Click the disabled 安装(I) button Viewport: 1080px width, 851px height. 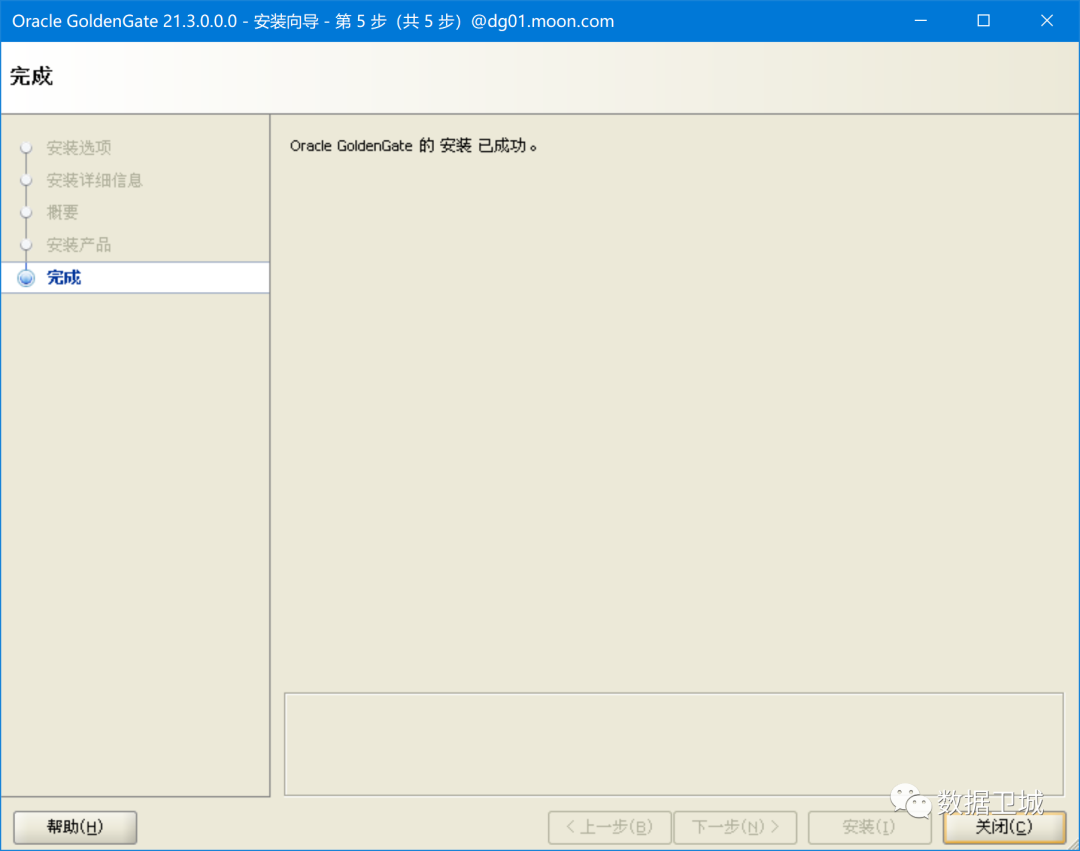[869, 826]
